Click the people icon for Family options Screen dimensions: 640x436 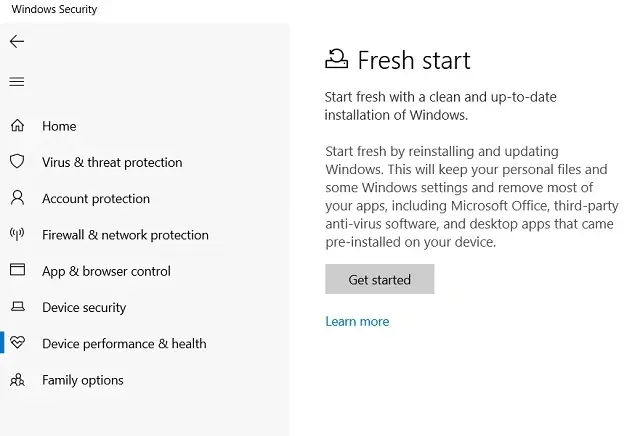[x=17, y=380]
